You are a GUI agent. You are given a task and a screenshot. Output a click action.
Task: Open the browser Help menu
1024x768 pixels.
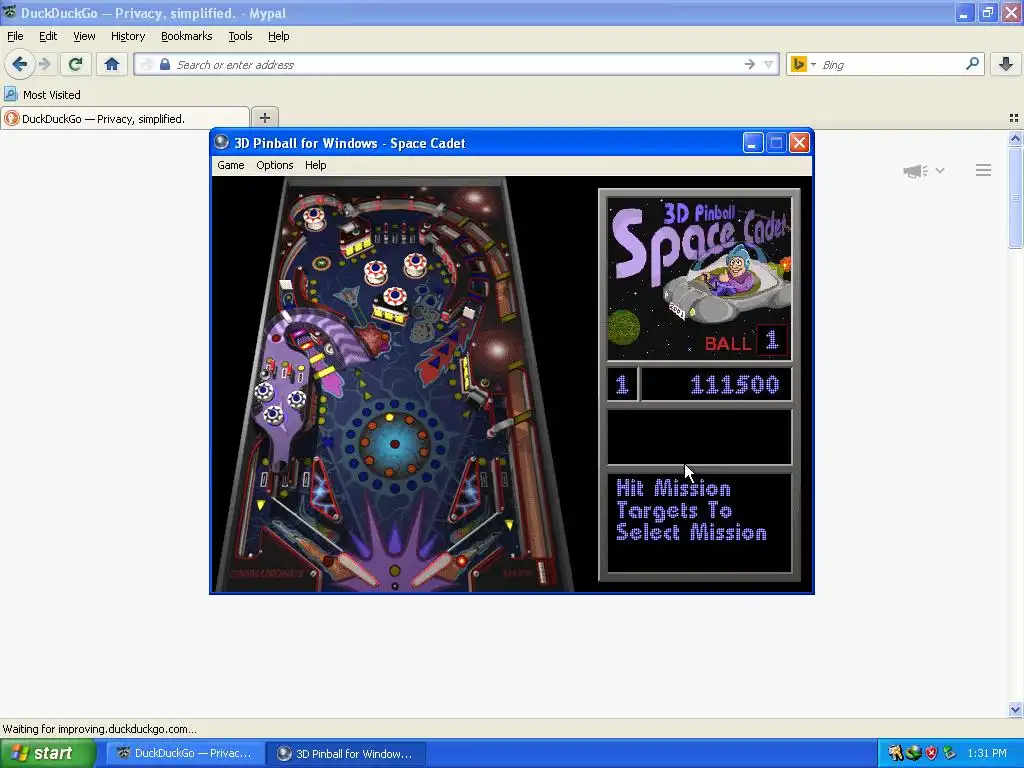(x=279, y=36)
